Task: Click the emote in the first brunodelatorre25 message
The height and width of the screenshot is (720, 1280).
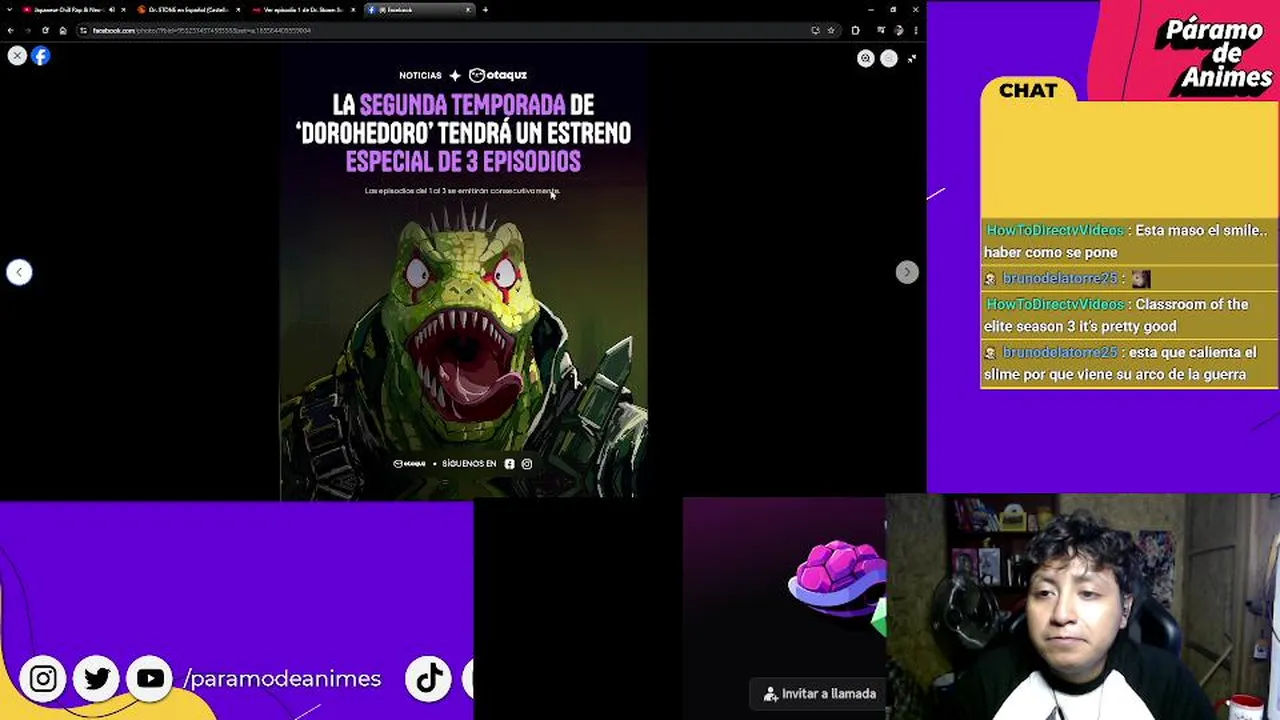Action: (1141, 279)
